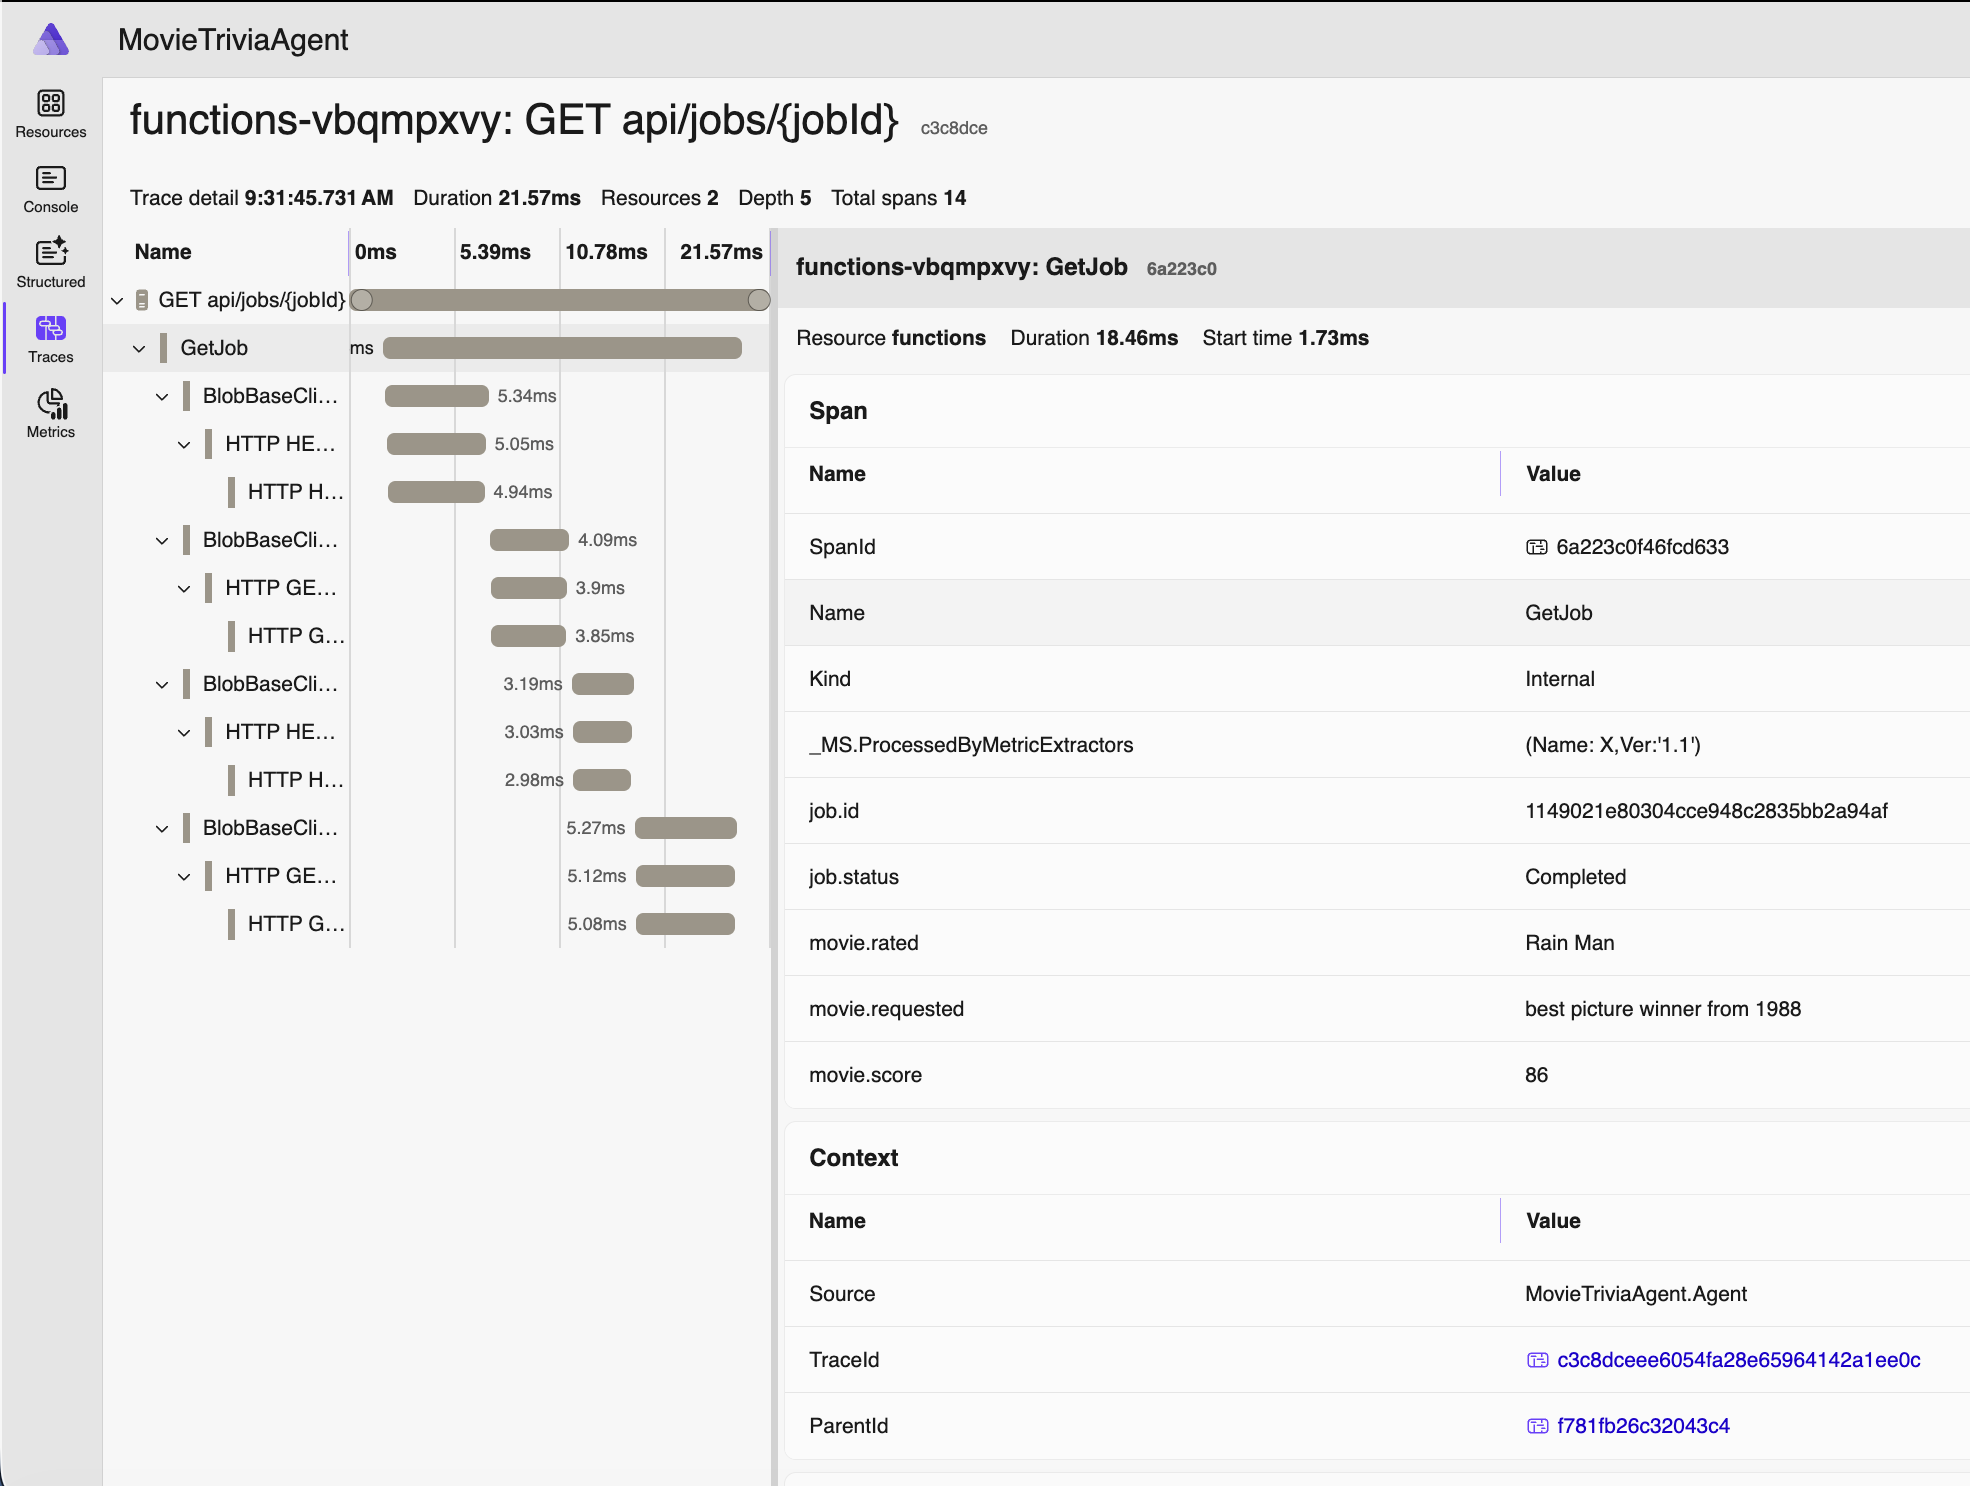Viewport: 1970px width, 1486px height.
Task: Click the icon beside the ParentId value
Action: pyautogui.click(x=1537, y=1426)
